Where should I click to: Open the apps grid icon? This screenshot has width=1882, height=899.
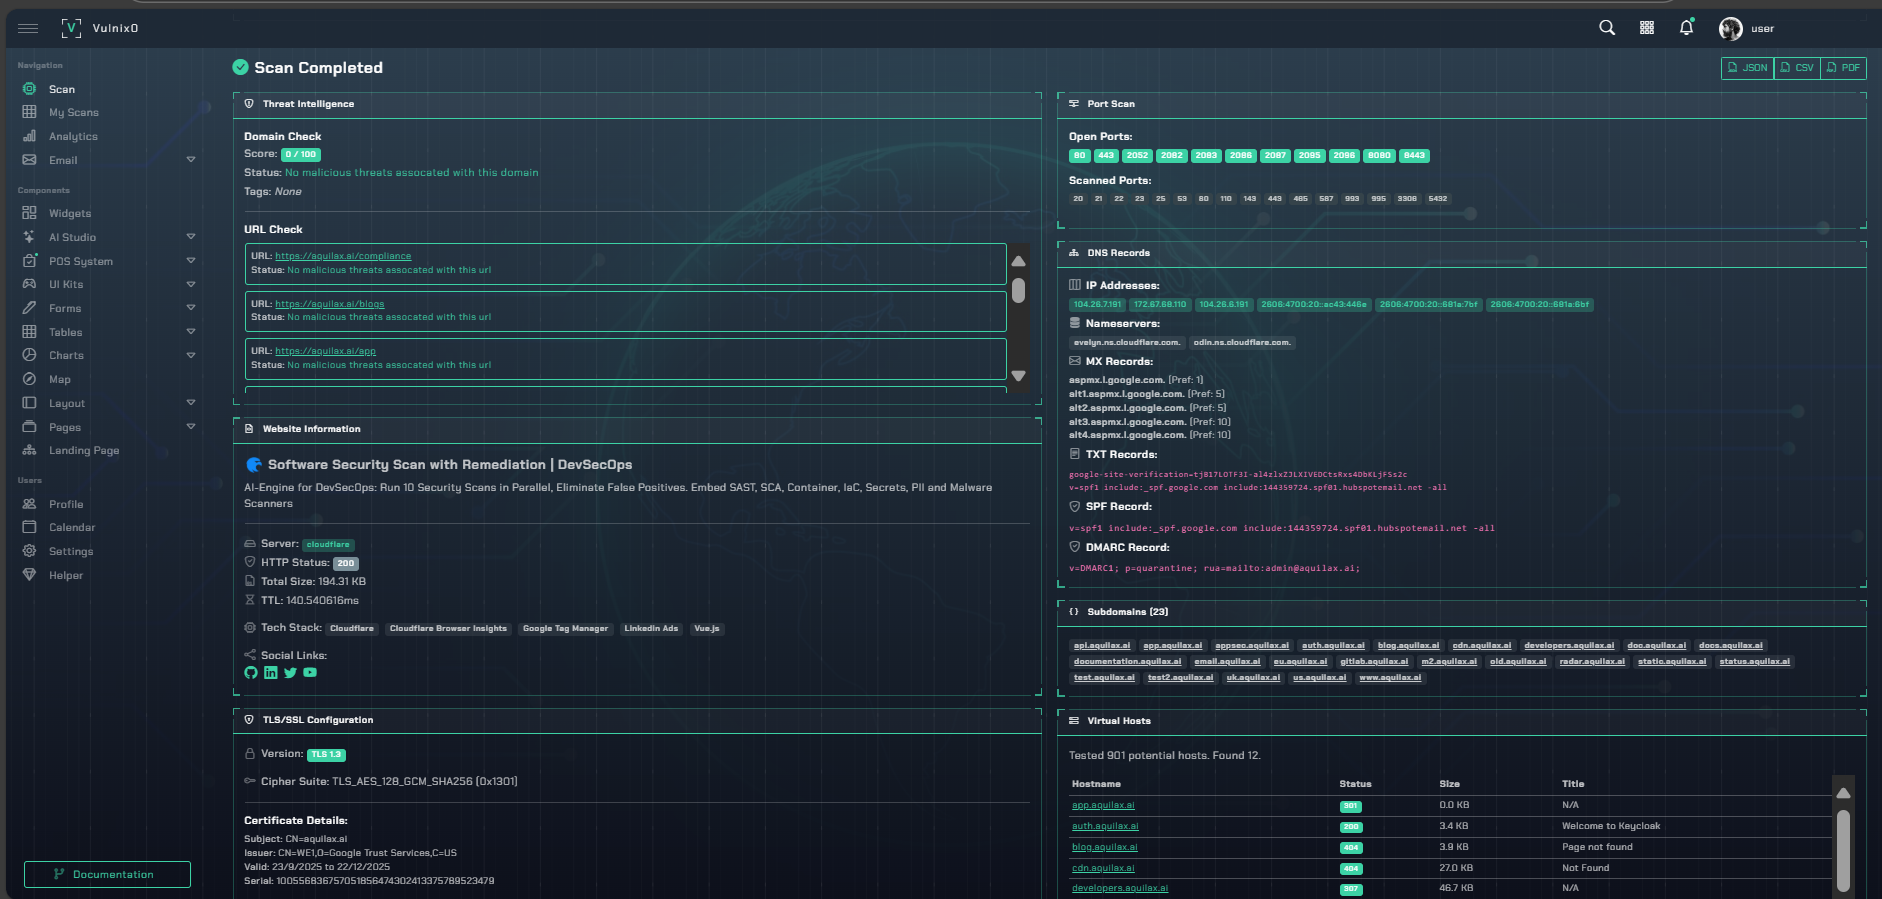[1647, 28]
